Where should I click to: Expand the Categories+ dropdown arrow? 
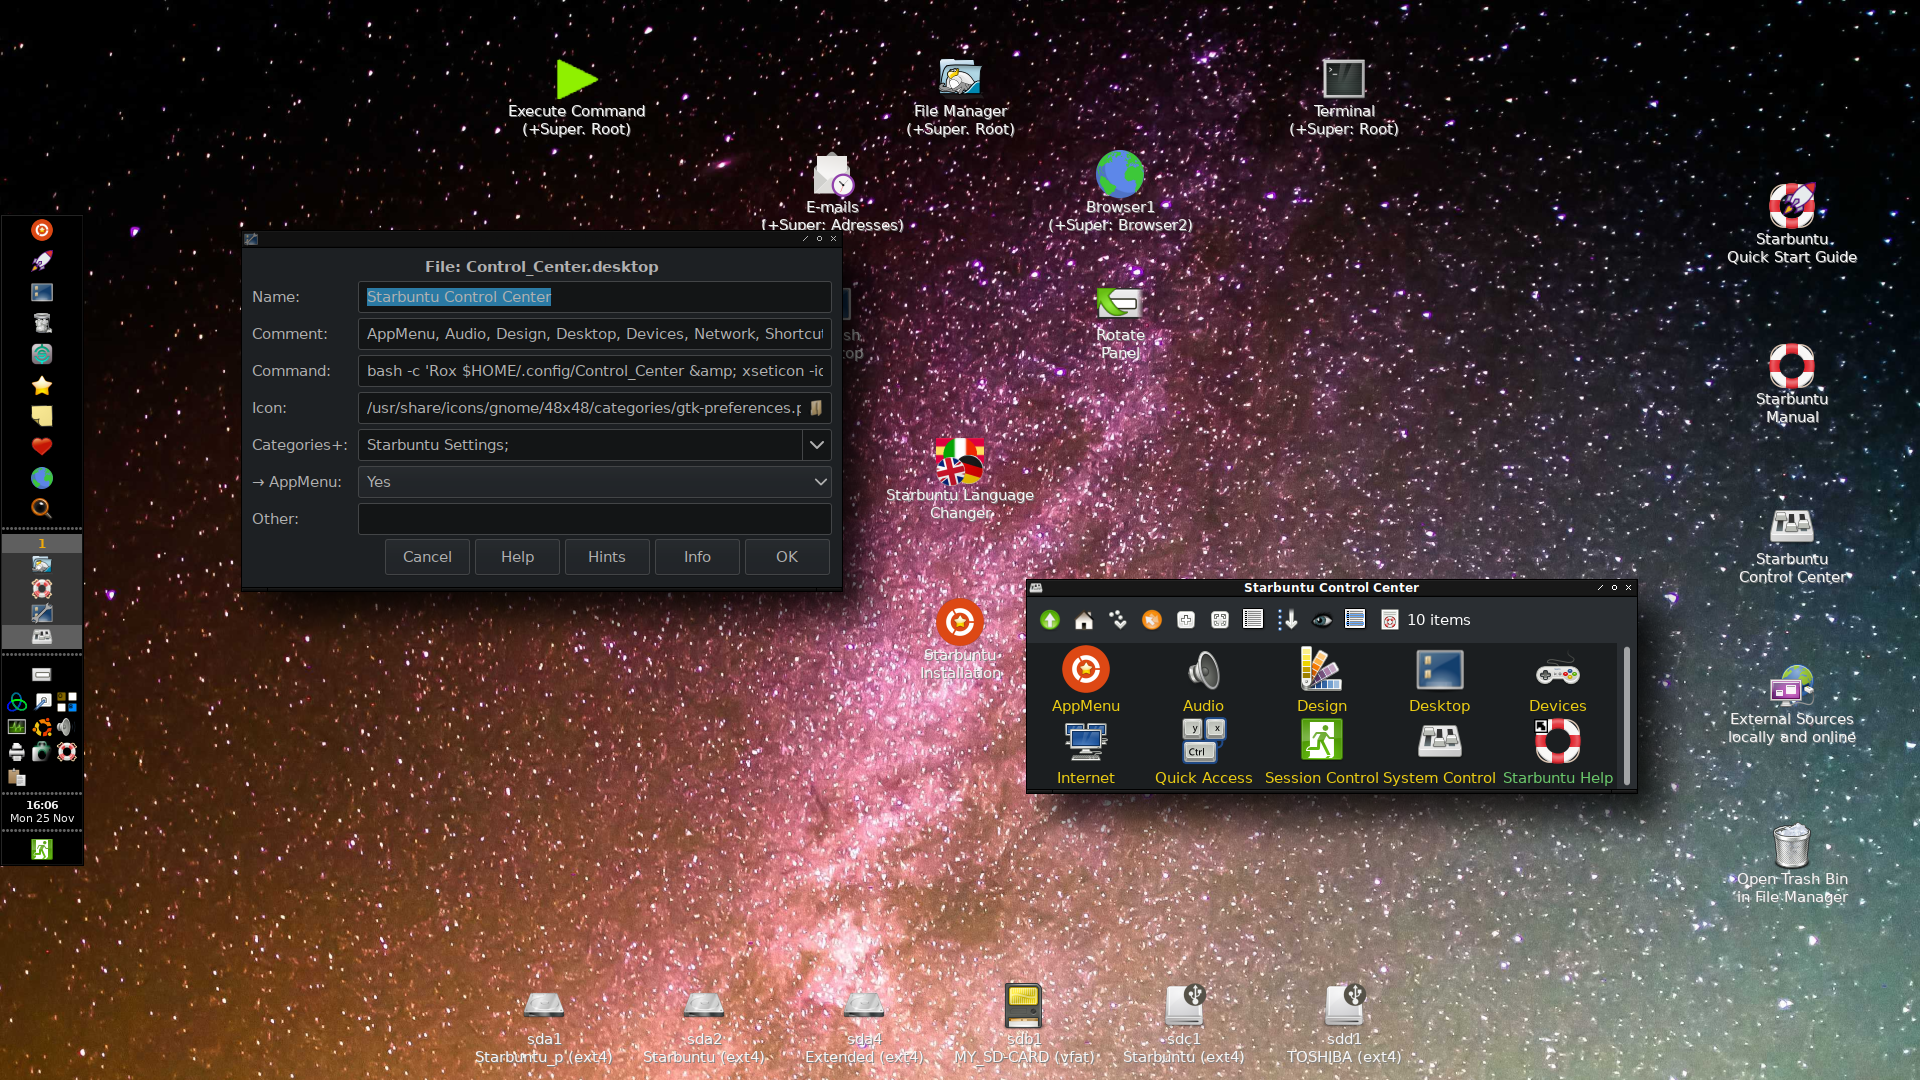click(817, 445)
